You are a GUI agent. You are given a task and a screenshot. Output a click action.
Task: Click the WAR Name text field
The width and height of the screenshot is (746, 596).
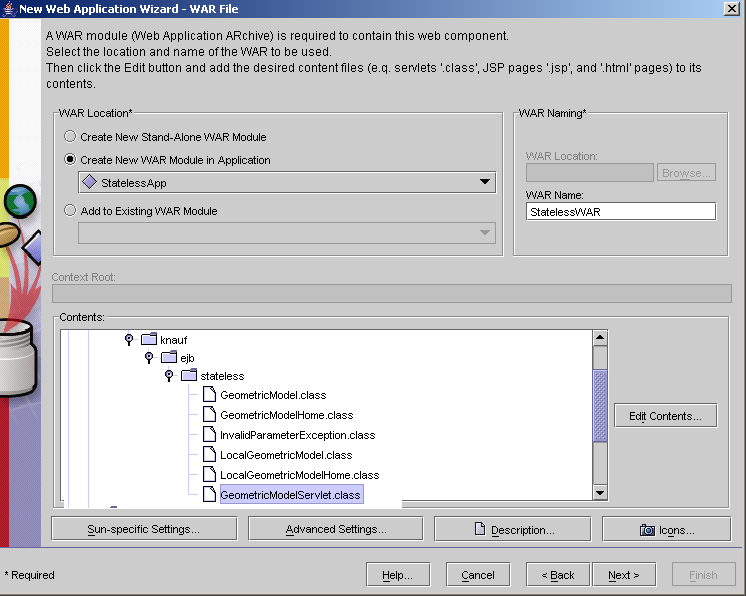[x=620, y=211]
